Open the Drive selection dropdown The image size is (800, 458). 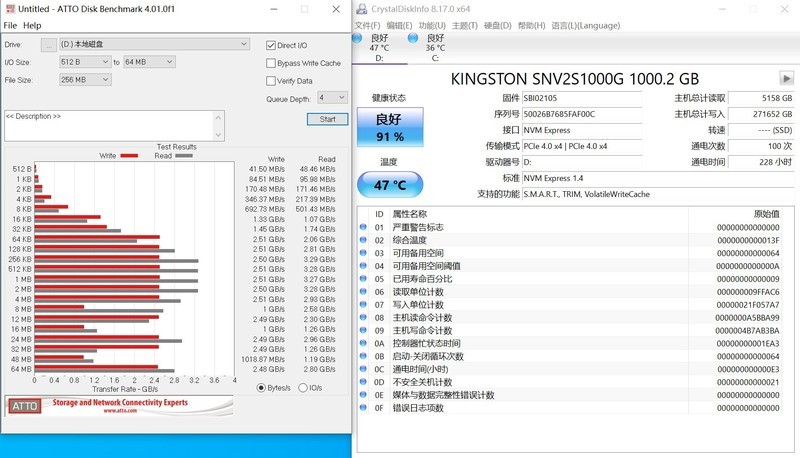(x=155, y=44)
